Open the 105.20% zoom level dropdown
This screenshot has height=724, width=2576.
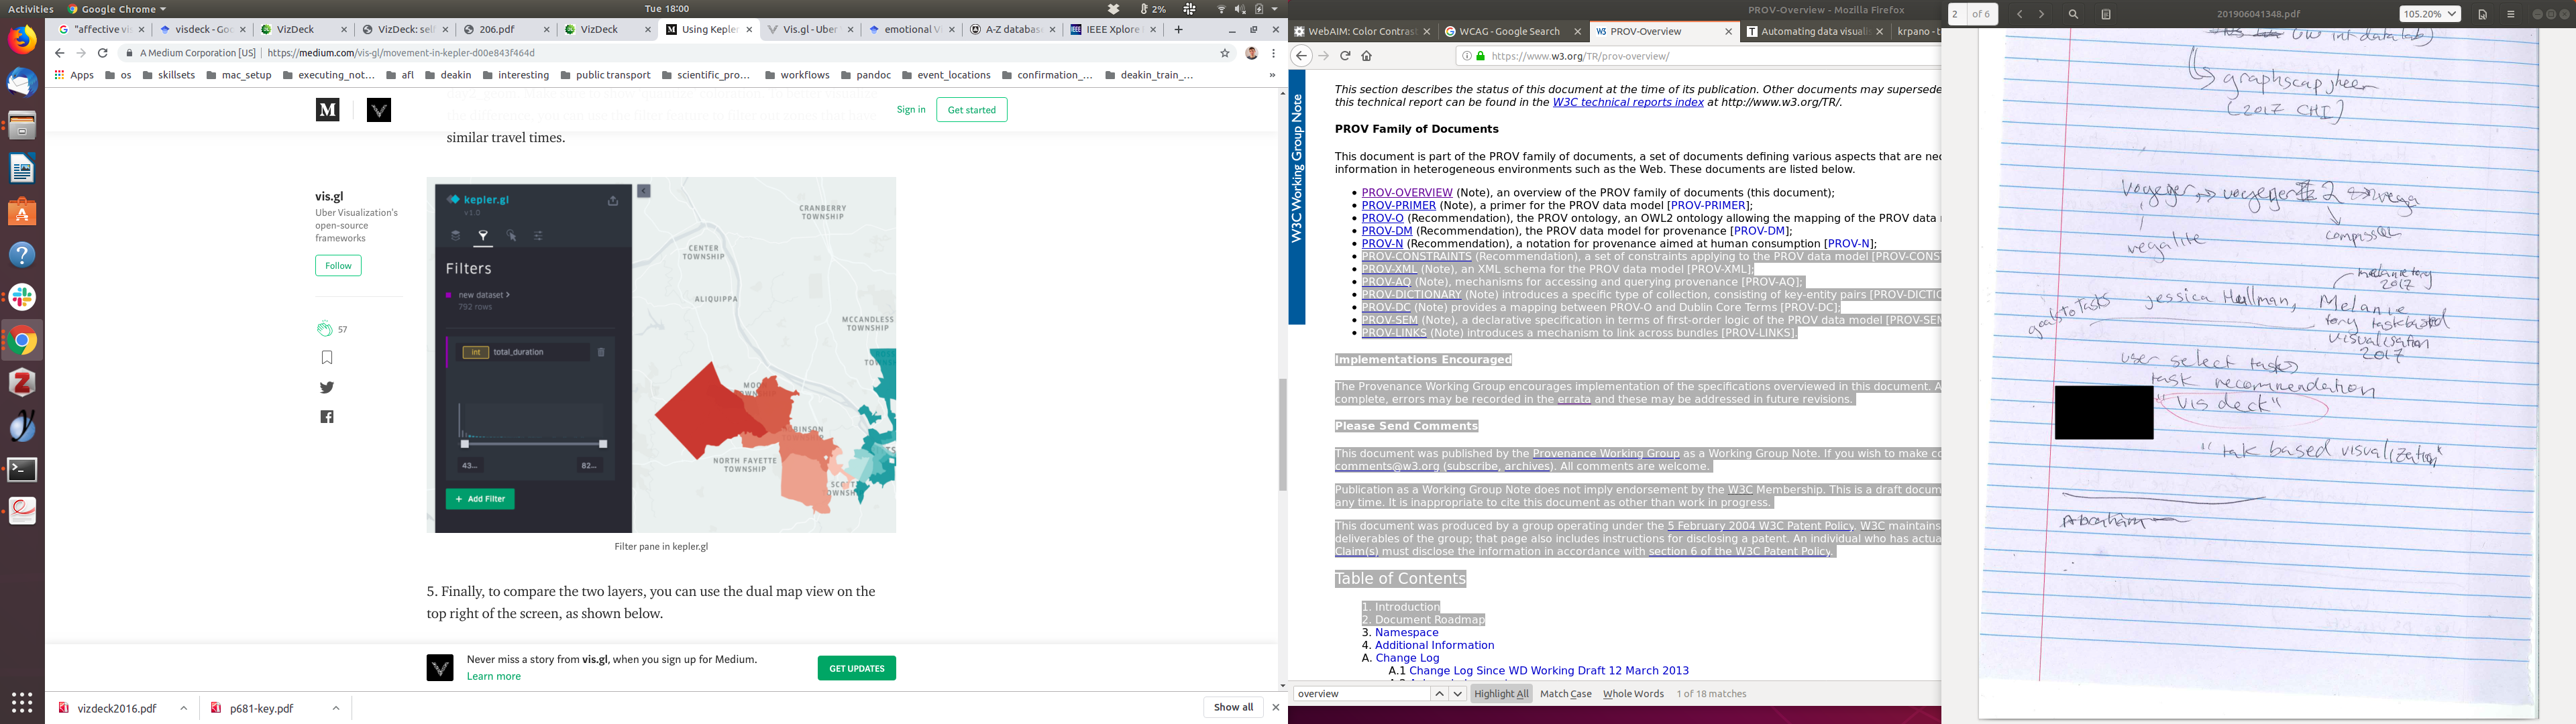point(2430,14)
